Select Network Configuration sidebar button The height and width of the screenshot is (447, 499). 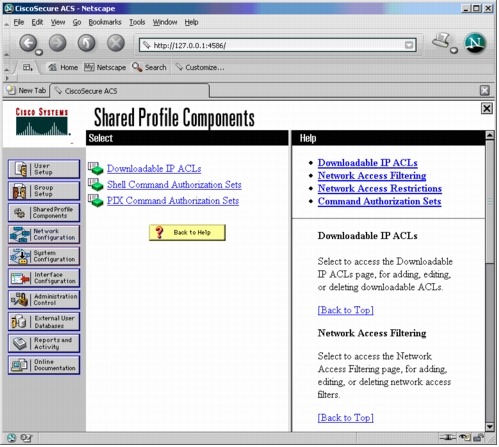click(x=44, y=235)
